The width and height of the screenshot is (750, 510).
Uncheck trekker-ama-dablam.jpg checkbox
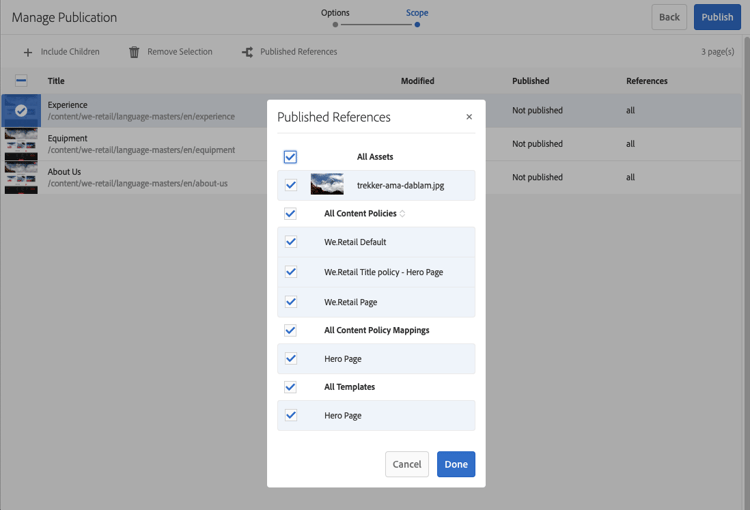click(291, 185)
